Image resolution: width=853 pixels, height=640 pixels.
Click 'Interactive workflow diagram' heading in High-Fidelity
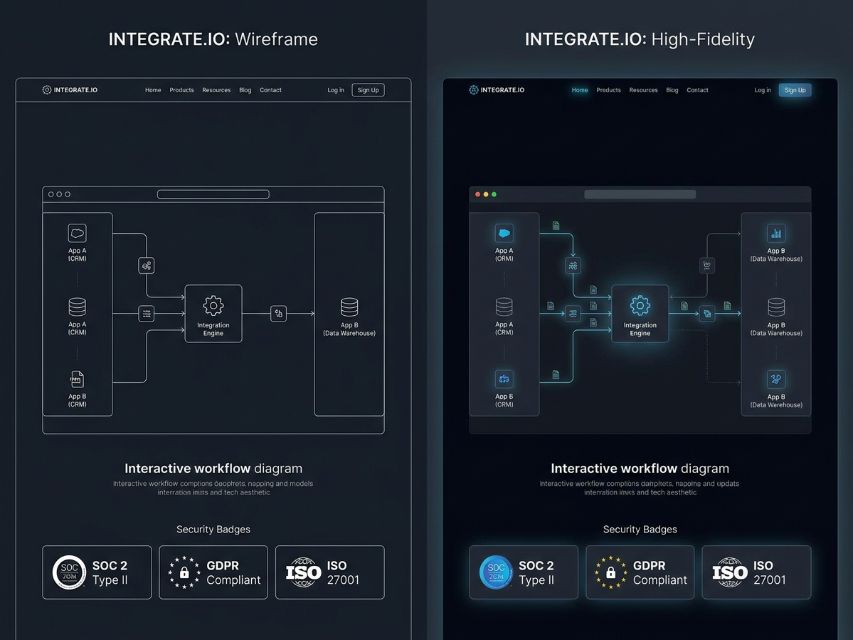640,469
